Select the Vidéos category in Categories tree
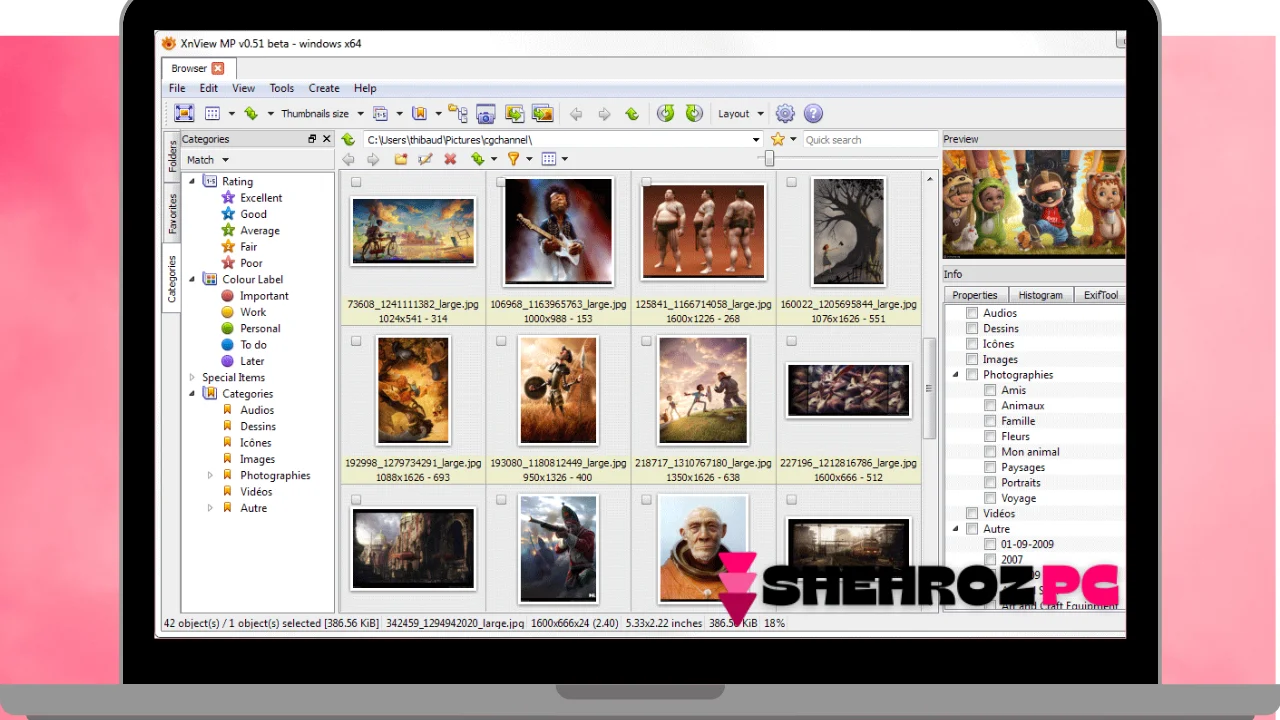Image resolution: width=1280 pixels, height=720 pixels. click(x=256, y=492)
